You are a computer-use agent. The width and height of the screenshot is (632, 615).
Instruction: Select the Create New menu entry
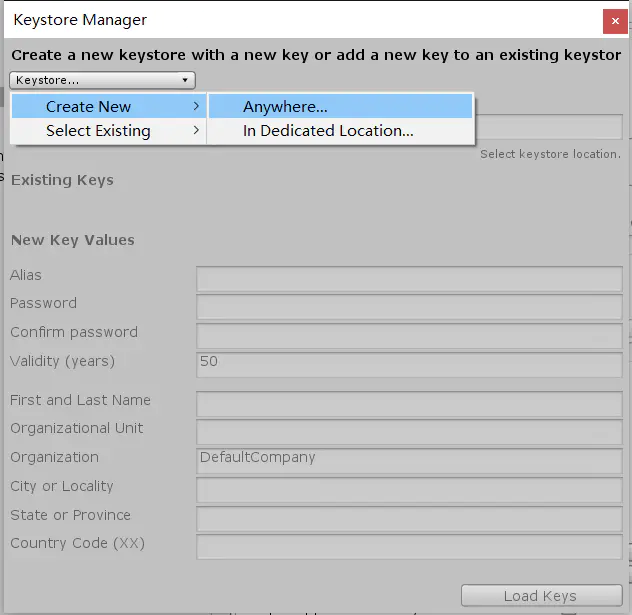[x=109, y=106]
